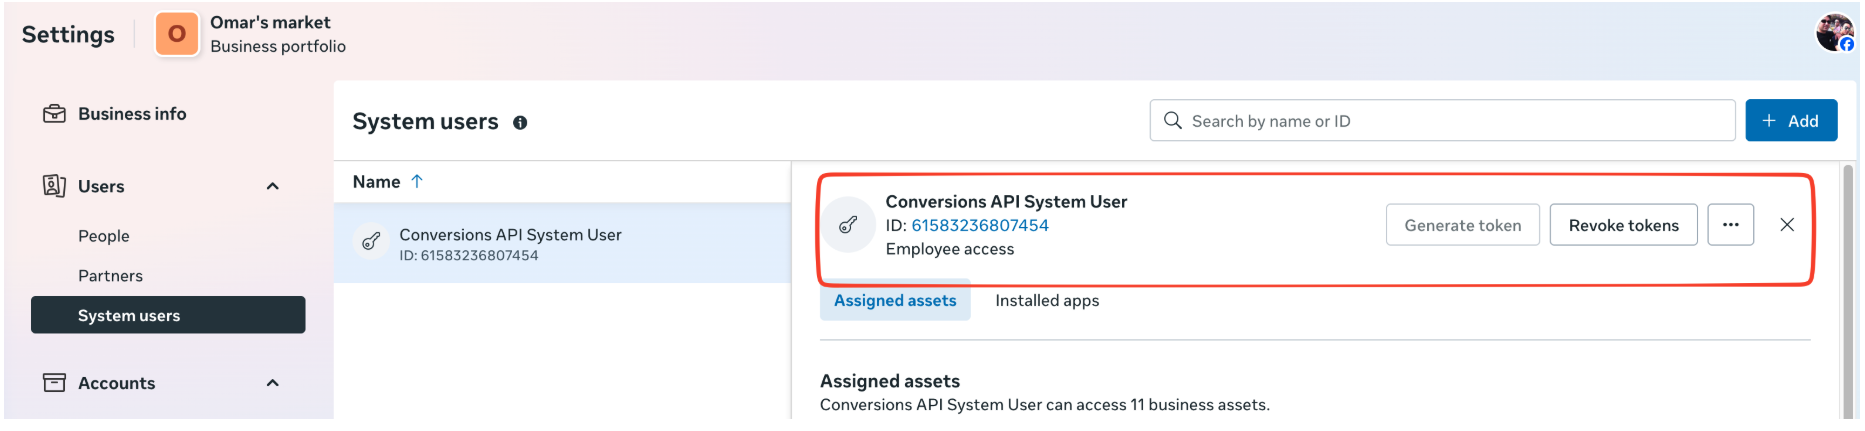
Task: Go to Partners in the sidebar
Action: pos(110,276)
